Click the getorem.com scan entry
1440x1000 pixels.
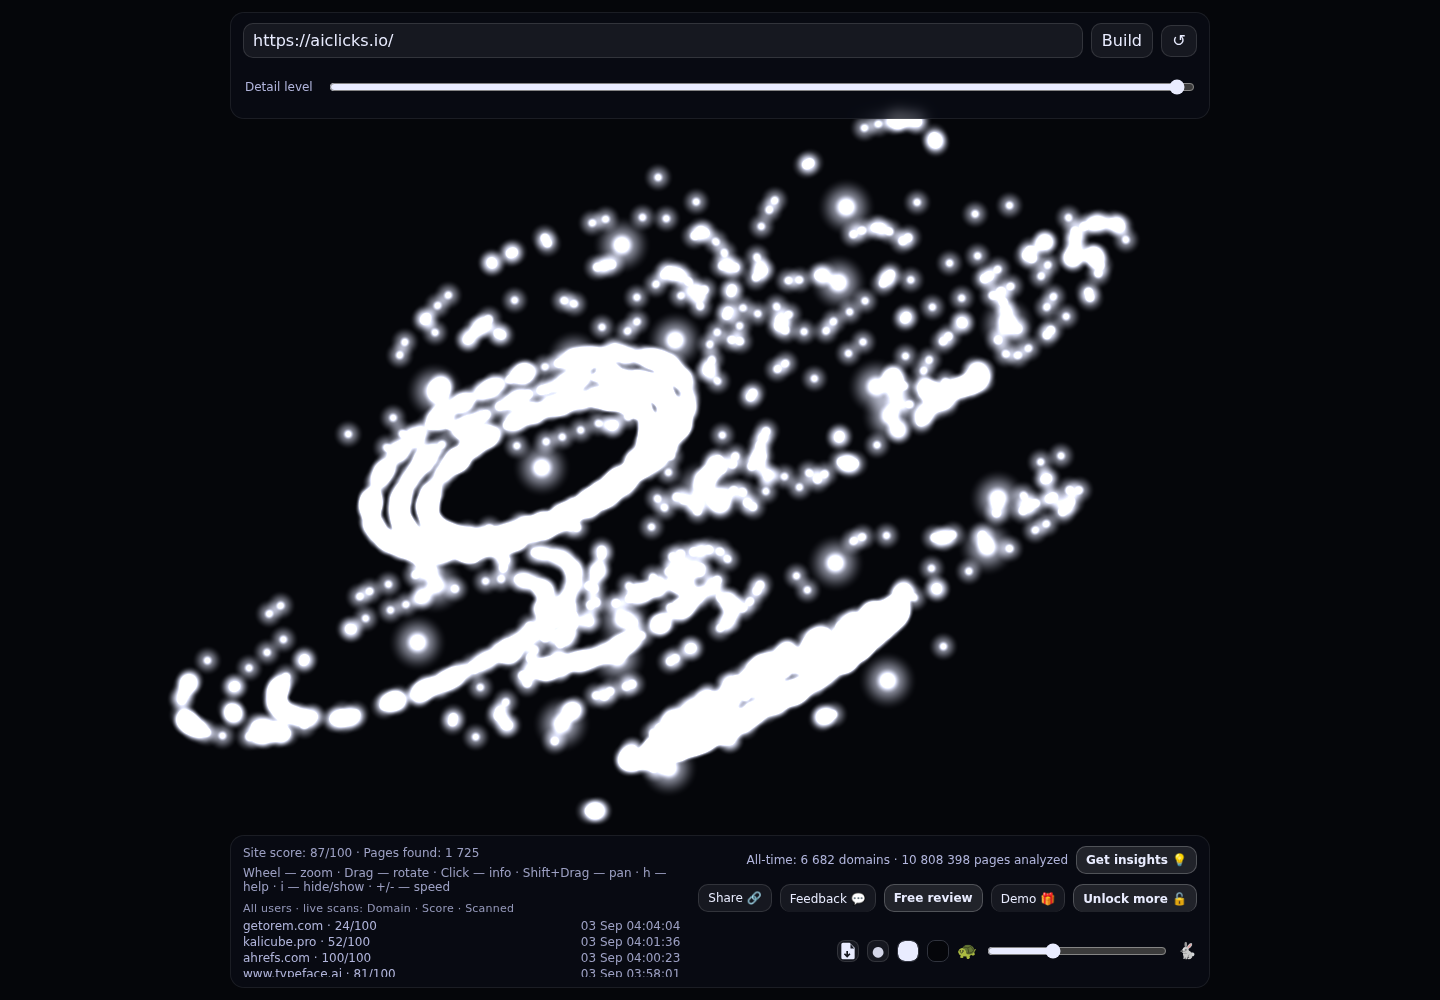(310, 926)
